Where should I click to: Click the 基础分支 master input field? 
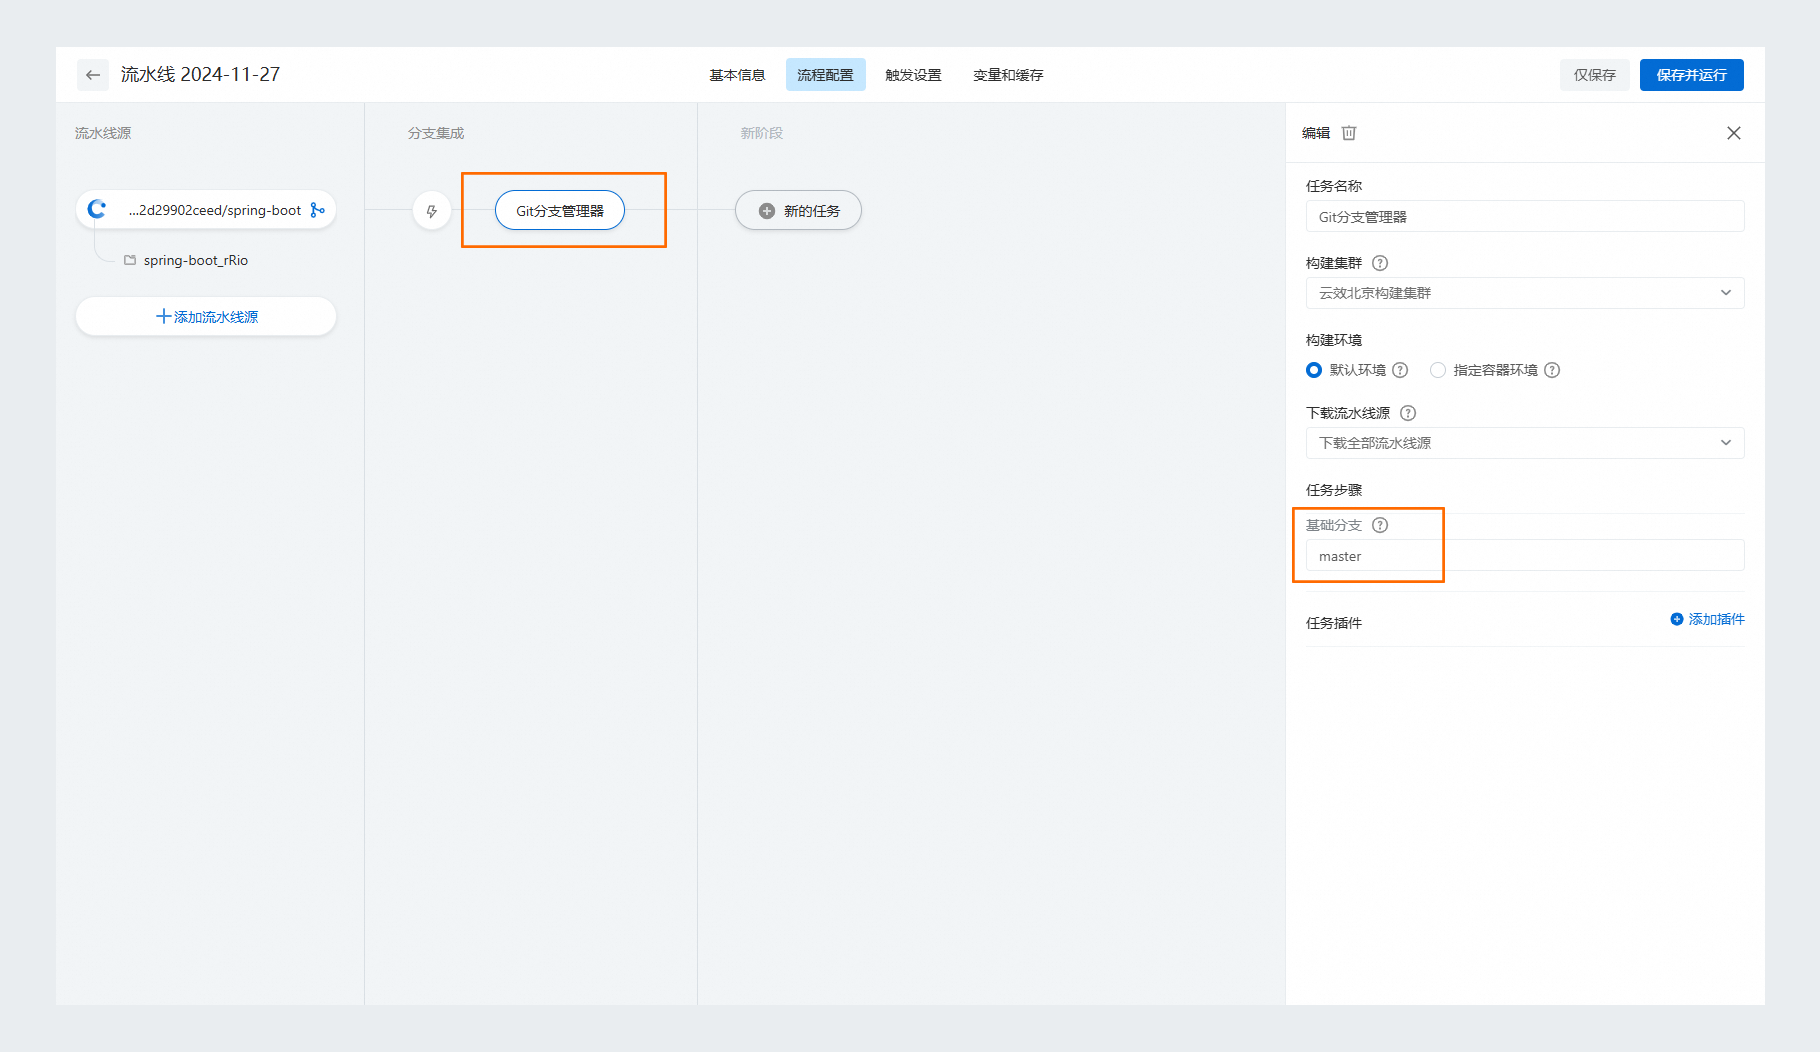(1525, 555)
